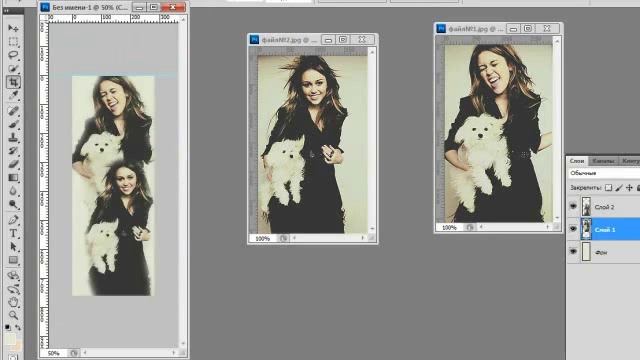The image size is (640, 360).
Task: Open the foreground color picker swatch
Action: point(10,339)
